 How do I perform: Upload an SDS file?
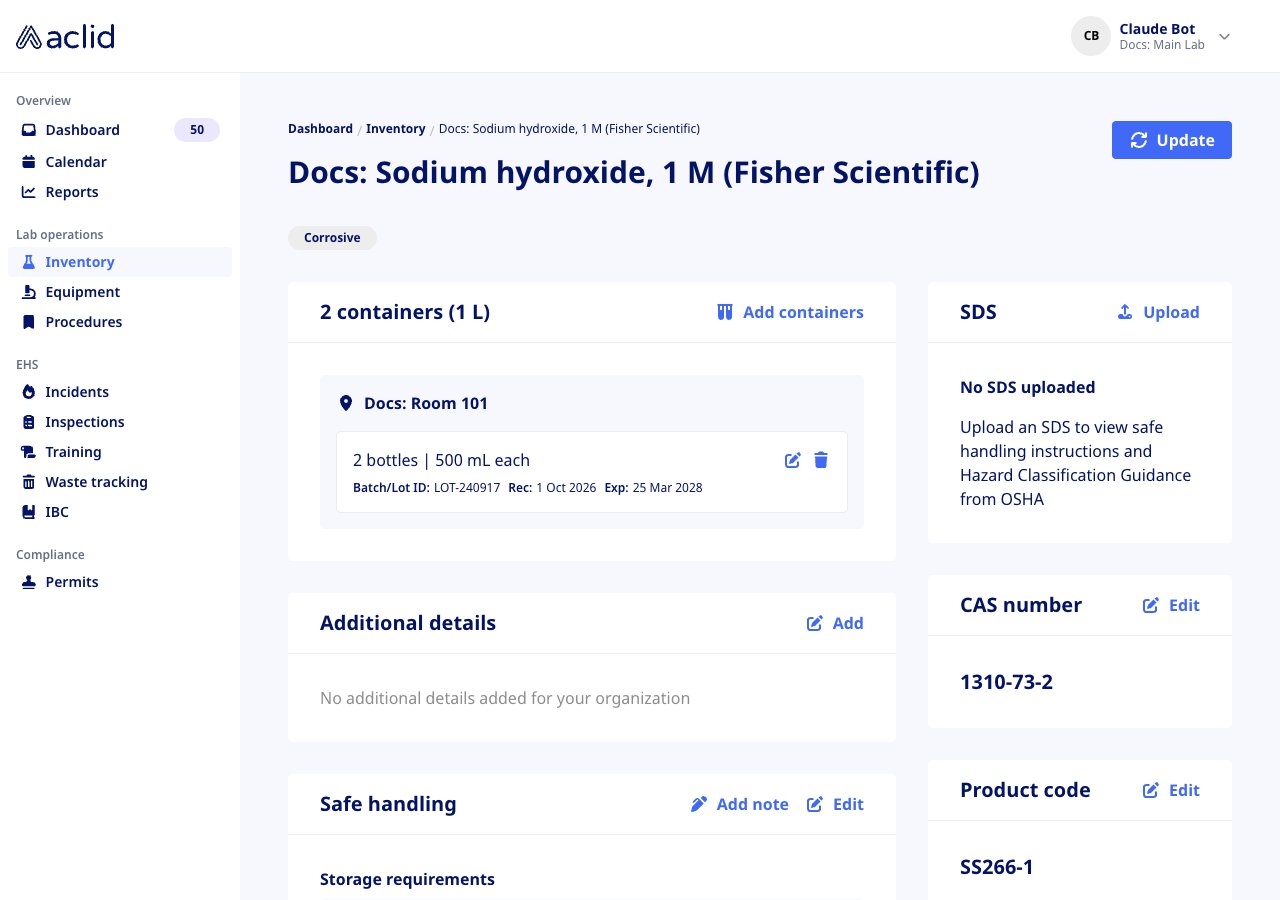pyautogui.click(x=1158, y=312)
